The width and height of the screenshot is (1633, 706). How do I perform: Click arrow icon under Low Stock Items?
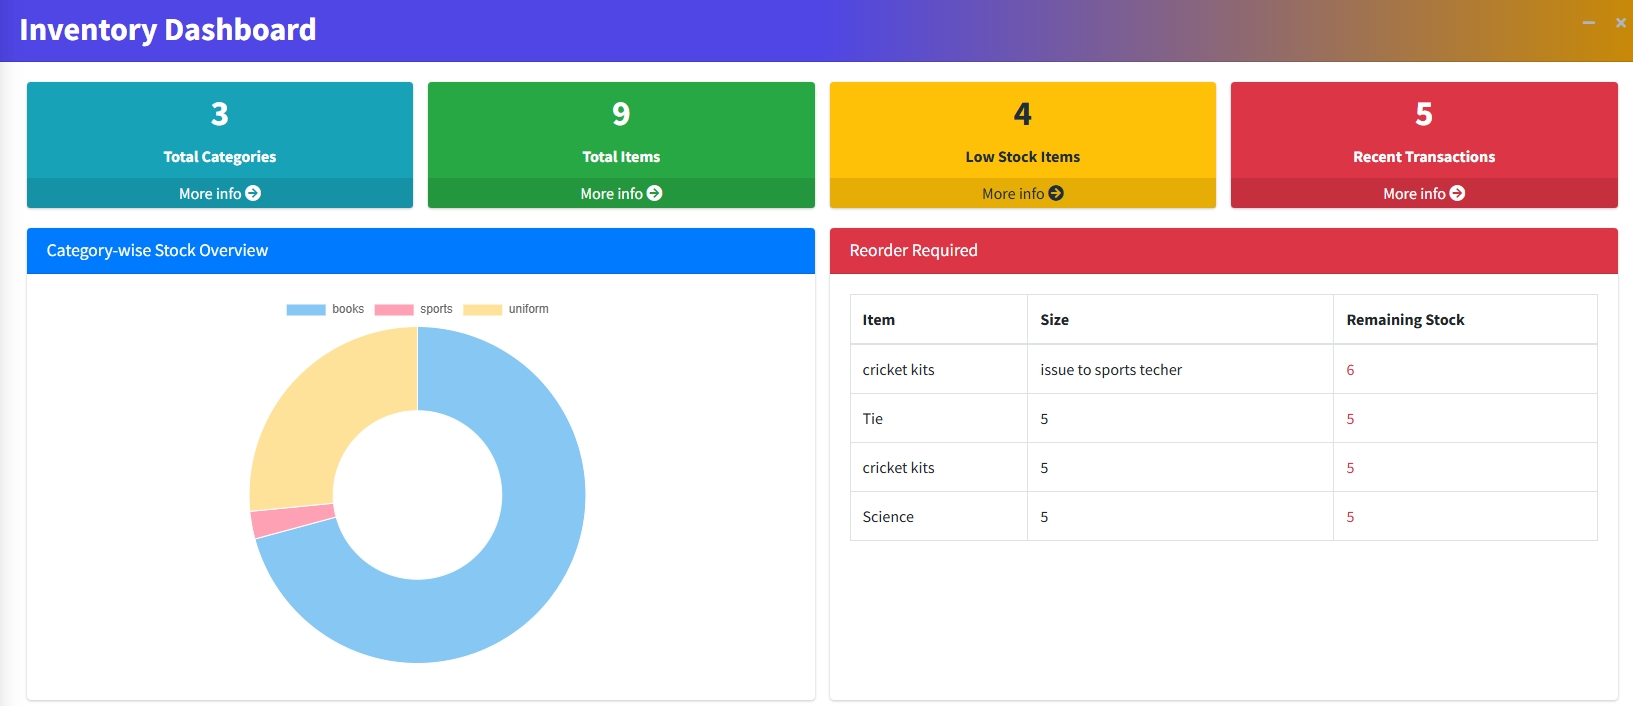(x=1056, y=193)
